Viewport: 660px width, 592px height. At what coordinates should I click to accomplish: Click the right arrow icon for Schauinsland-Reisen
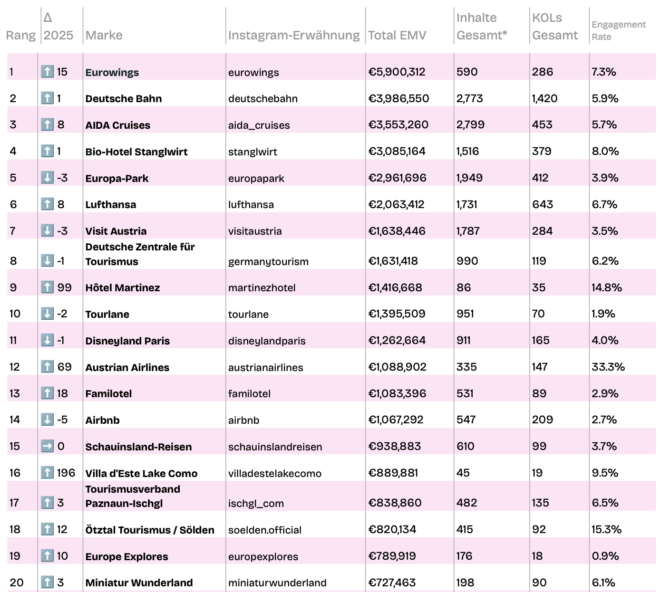tap(47, 446)
